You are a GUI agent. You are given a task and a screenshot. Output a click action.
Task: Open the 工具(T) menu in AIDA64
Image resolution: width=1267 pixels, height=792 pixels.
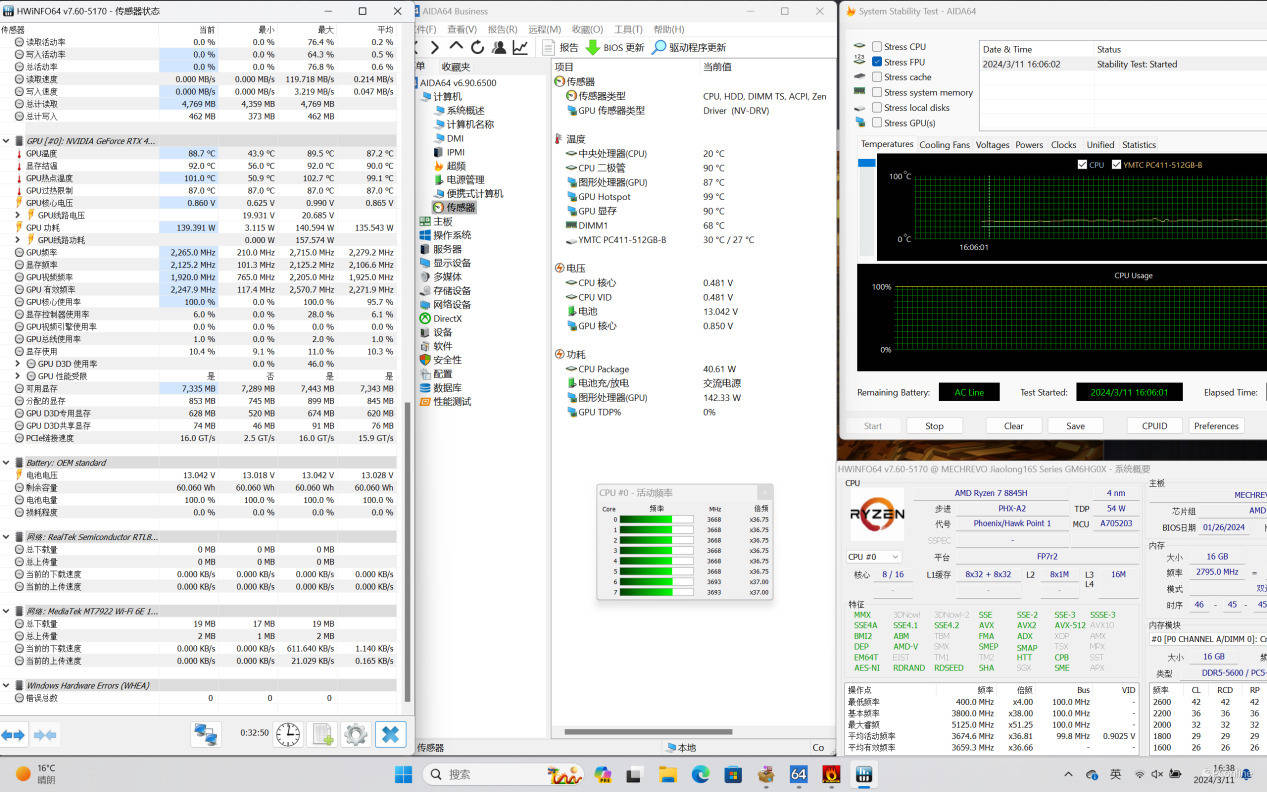click(628, 29)
